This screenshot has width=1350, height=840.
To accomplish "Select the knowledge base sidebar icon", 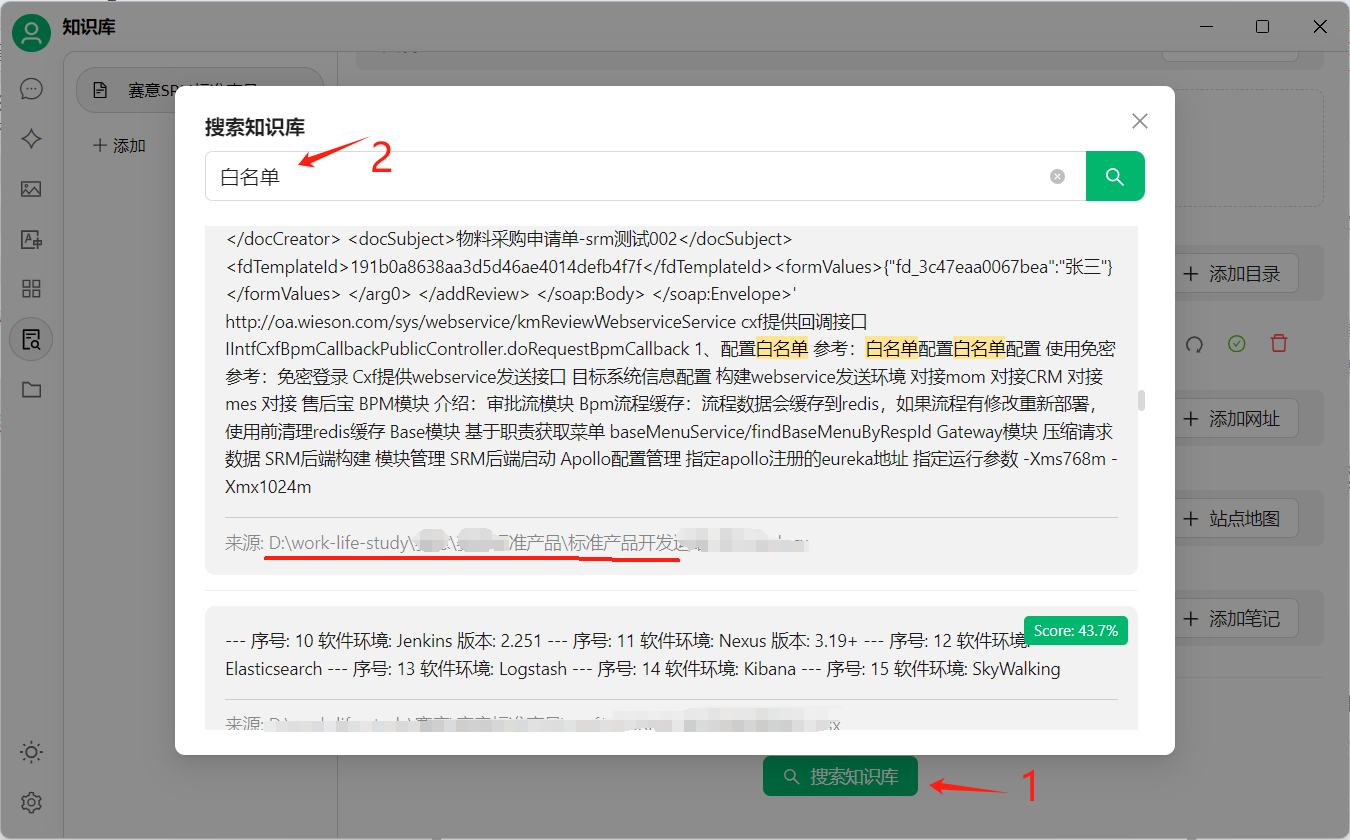I will pos(31,339).
